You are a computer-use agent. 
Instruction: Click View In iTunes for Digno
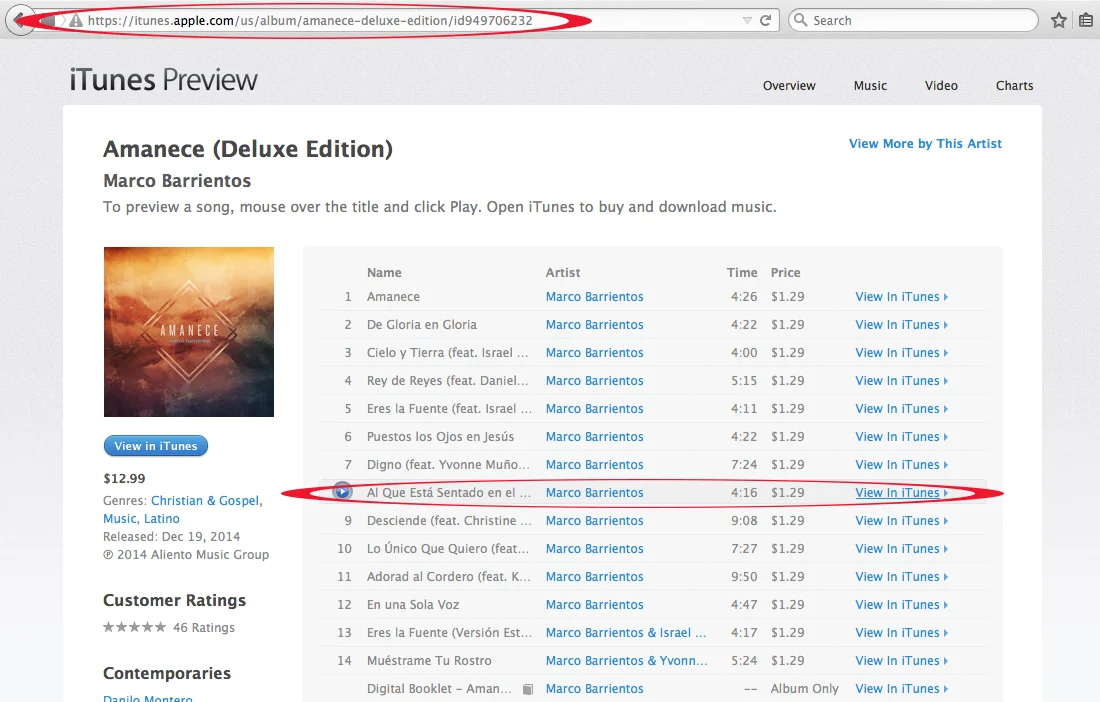[901, 465]
